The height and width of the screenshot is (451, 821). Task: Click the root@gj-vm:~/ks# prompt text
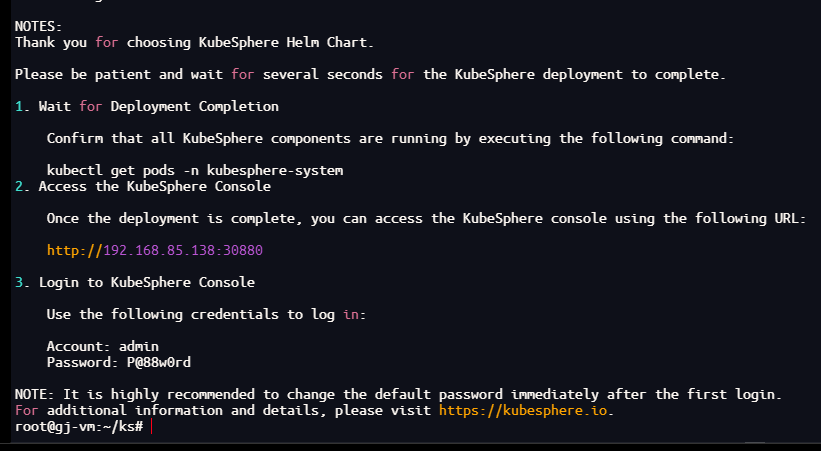[79, 426]
